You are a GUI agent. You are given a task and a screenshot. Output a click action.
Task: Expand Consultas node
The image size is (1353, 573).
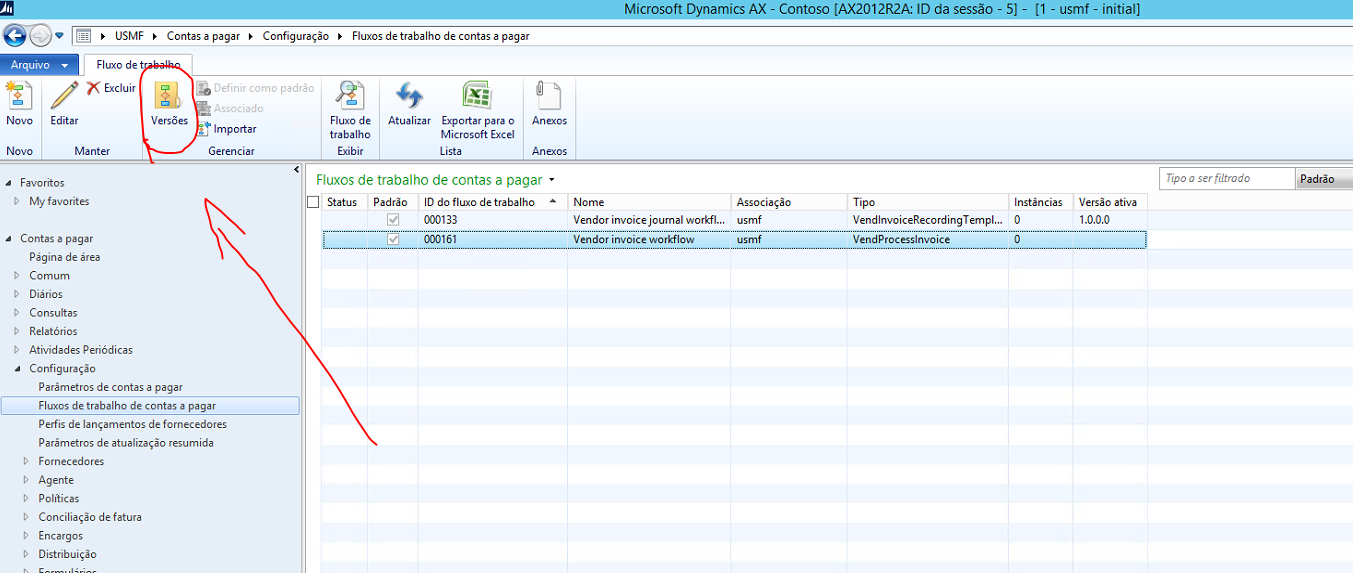point(17,313)
